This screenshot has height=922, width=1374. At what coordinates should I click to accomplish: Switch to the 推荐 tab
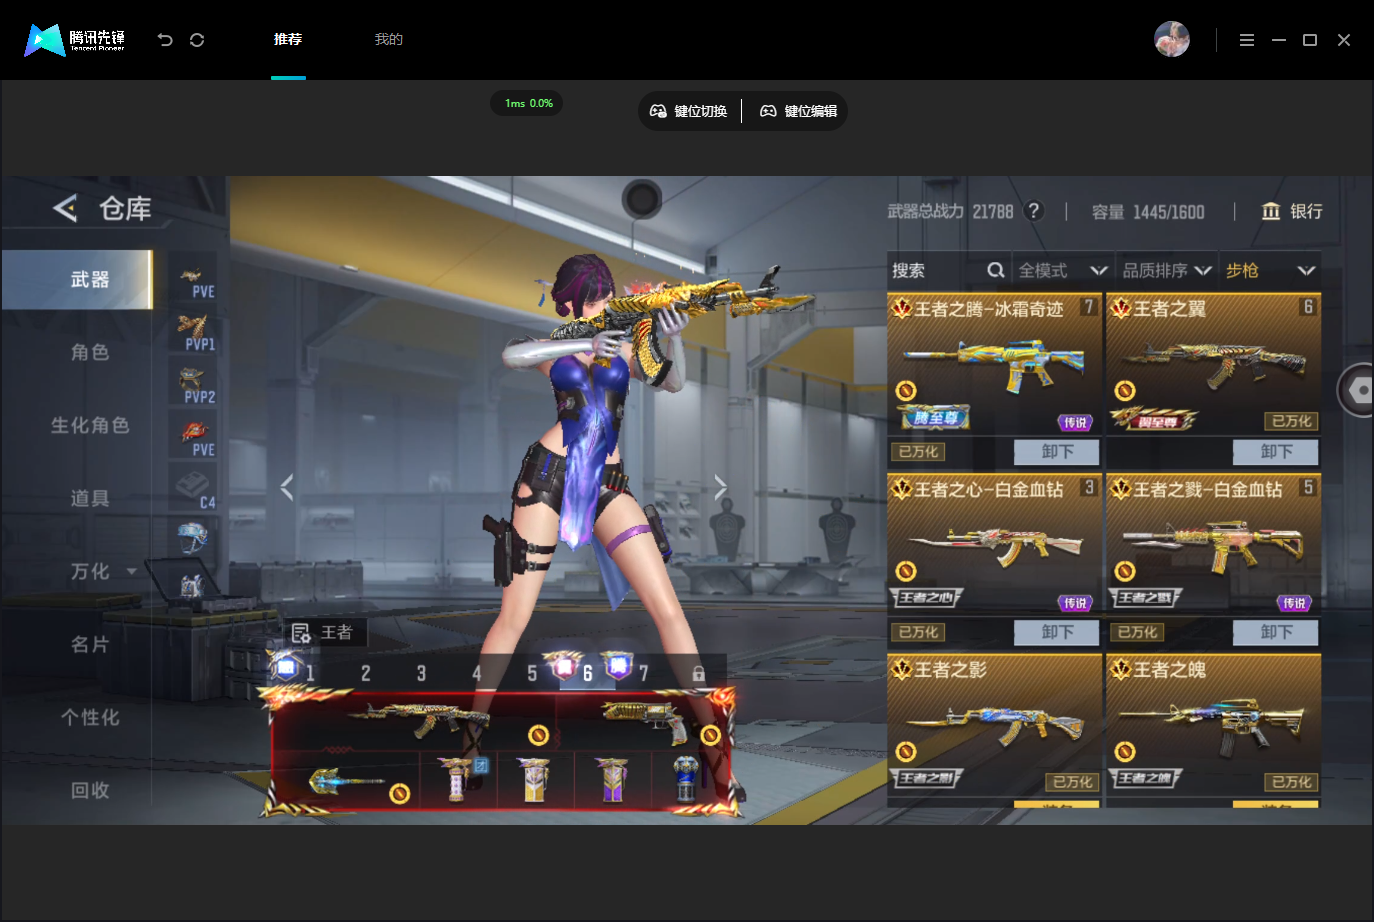point(288,39)
